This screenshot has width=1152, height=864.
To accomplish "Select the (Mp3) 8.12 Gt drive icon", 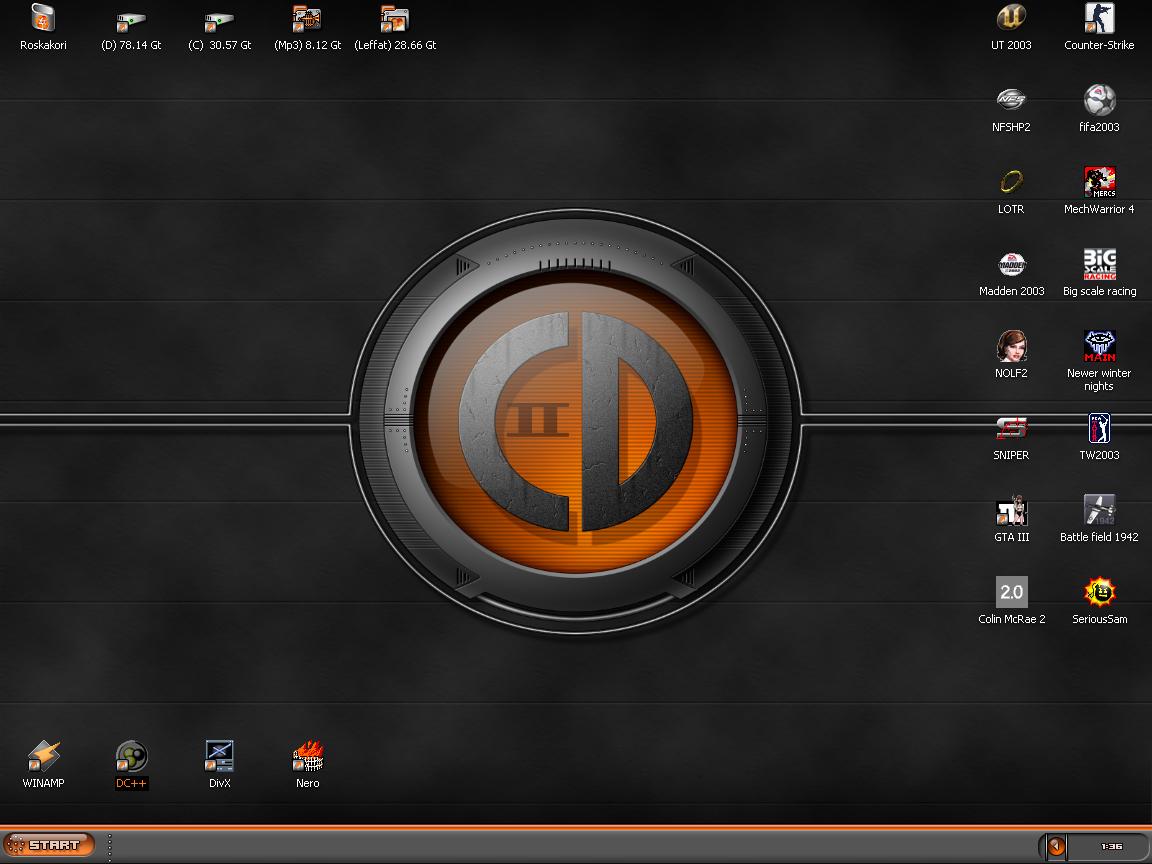I will [x=307, y=19].
